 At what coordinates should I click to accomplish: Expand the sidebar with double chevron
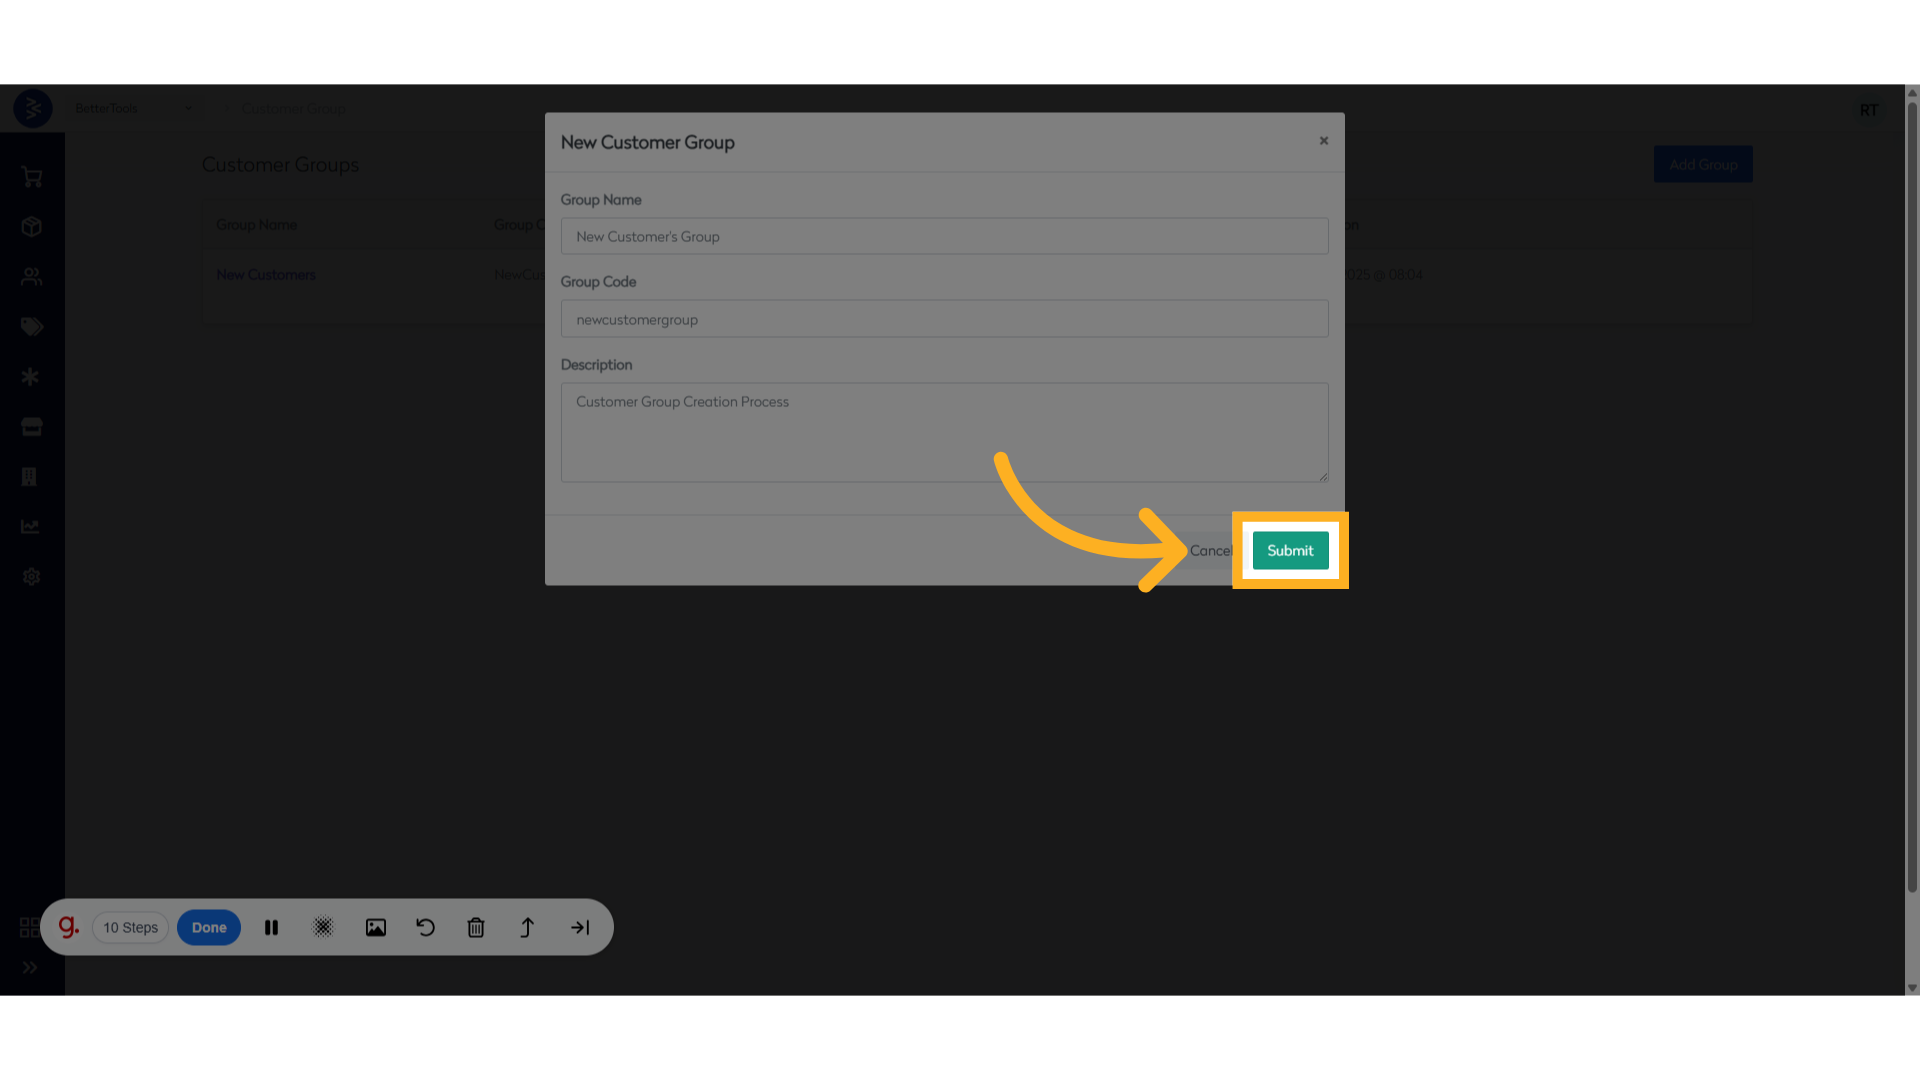tap(30, 968)
